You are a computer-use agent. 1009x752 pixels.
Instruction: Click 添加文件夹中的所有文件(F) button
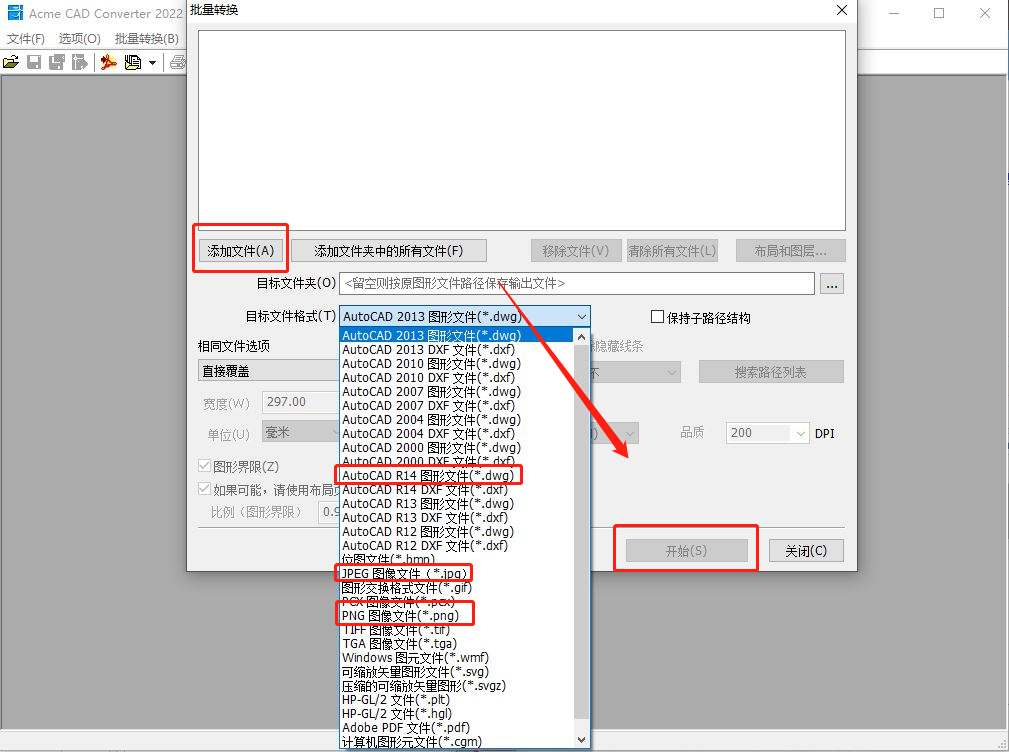click(x=389, y=251)
